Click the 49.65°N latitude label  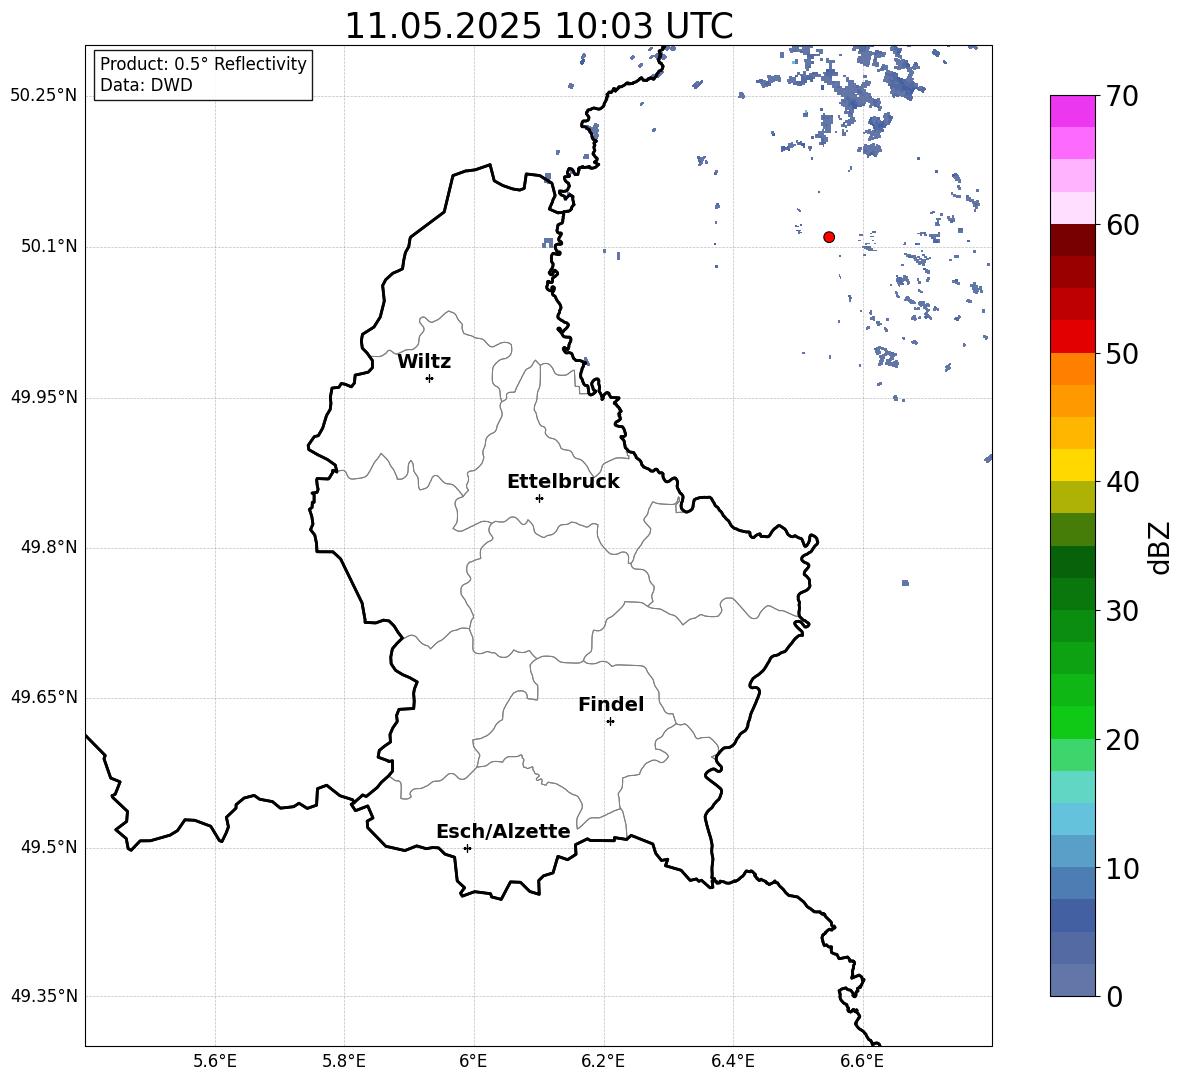point(44,697)
